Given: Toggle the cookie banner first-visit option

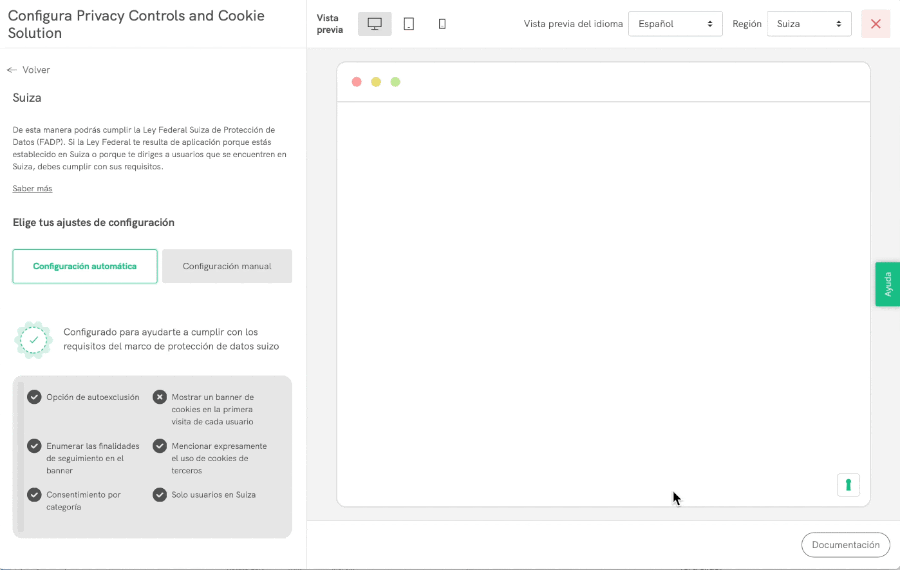Looking at the screenshot, I should 159,397.
